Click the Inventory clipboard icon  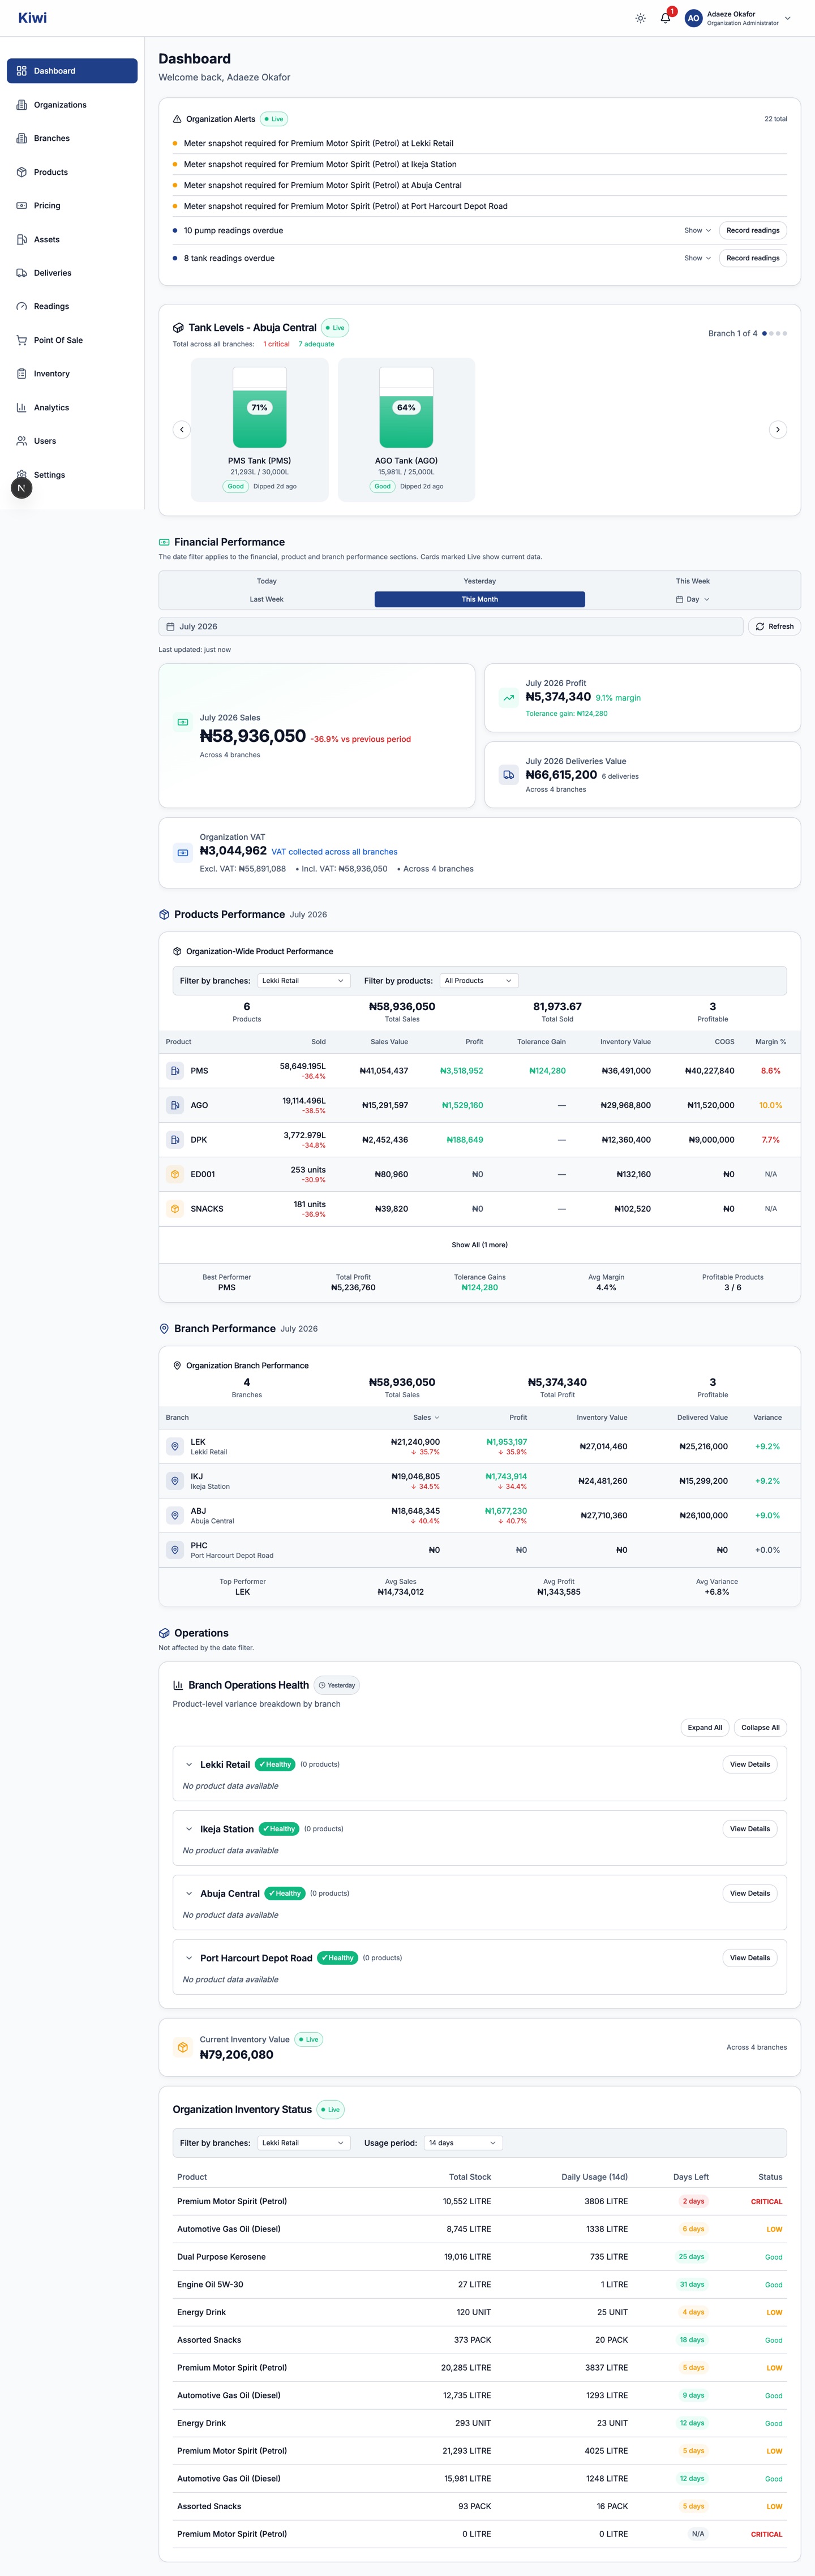[22, 373]
